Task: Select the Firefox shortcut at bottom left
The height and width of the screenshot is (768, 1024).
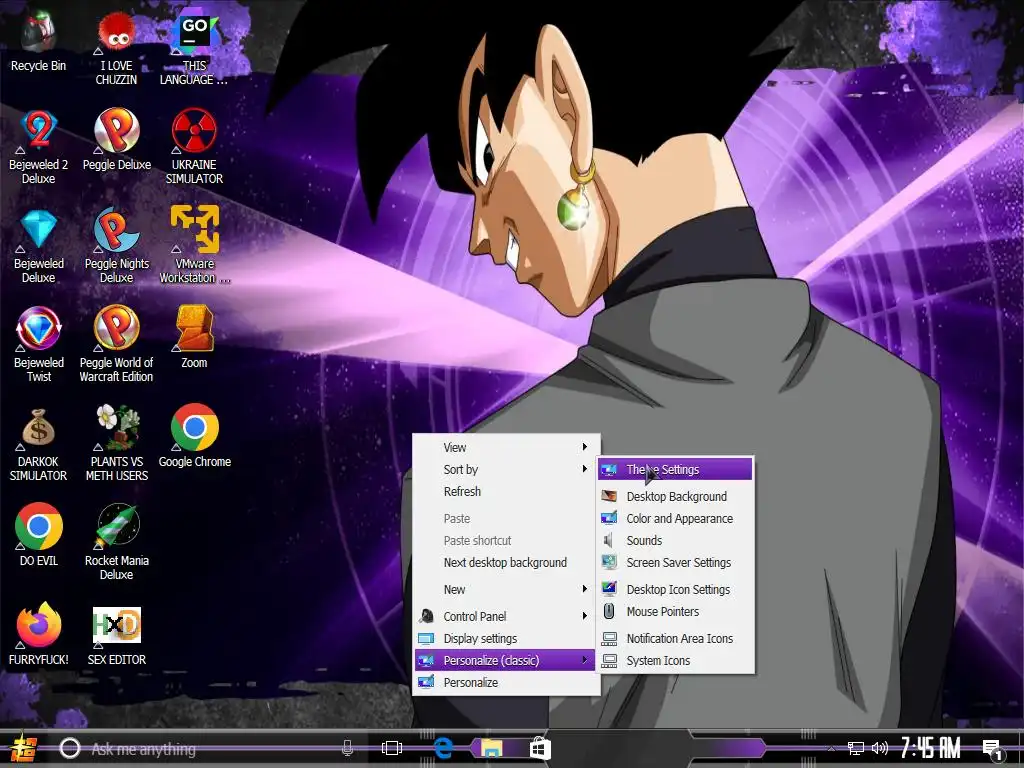Action: point(39,635)
